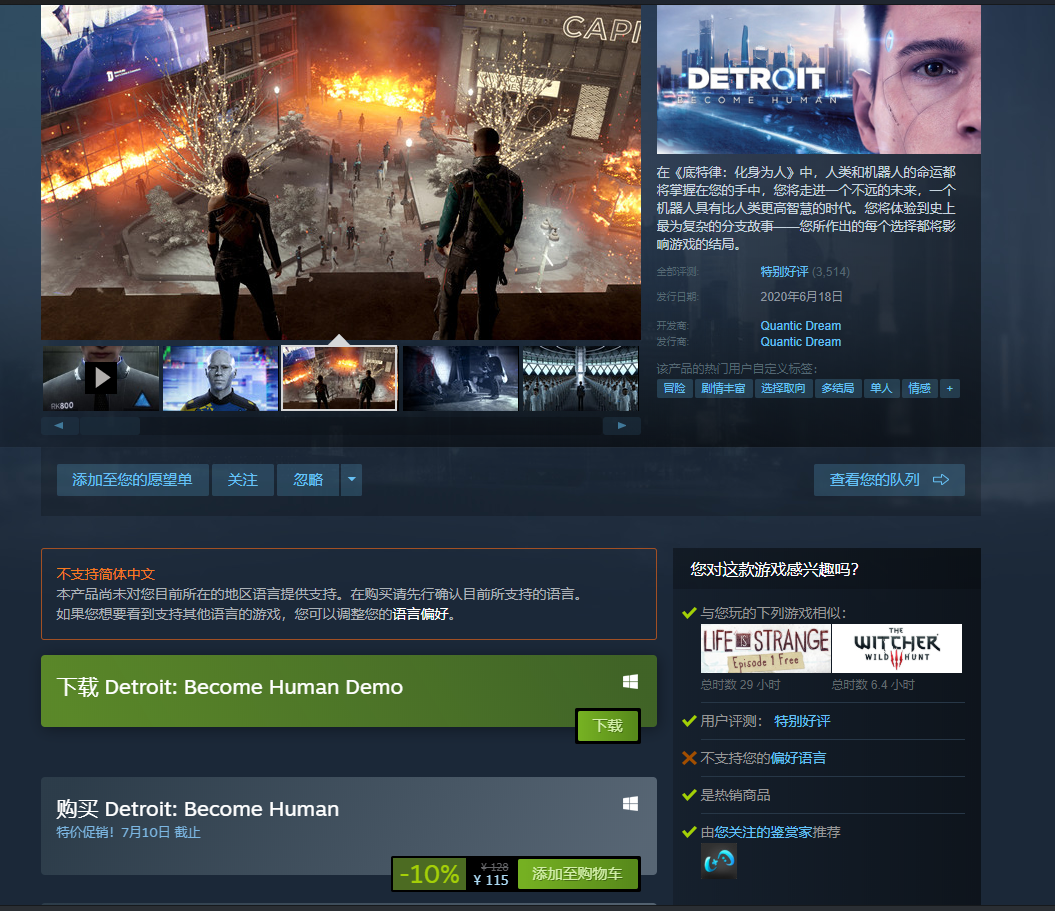
Task: Click 查看您的队列 button
Action: 889,480
